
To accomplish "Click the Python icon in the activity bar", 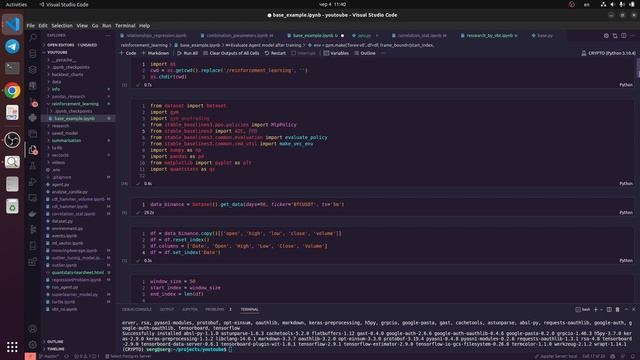I will (x=33, y=118).
